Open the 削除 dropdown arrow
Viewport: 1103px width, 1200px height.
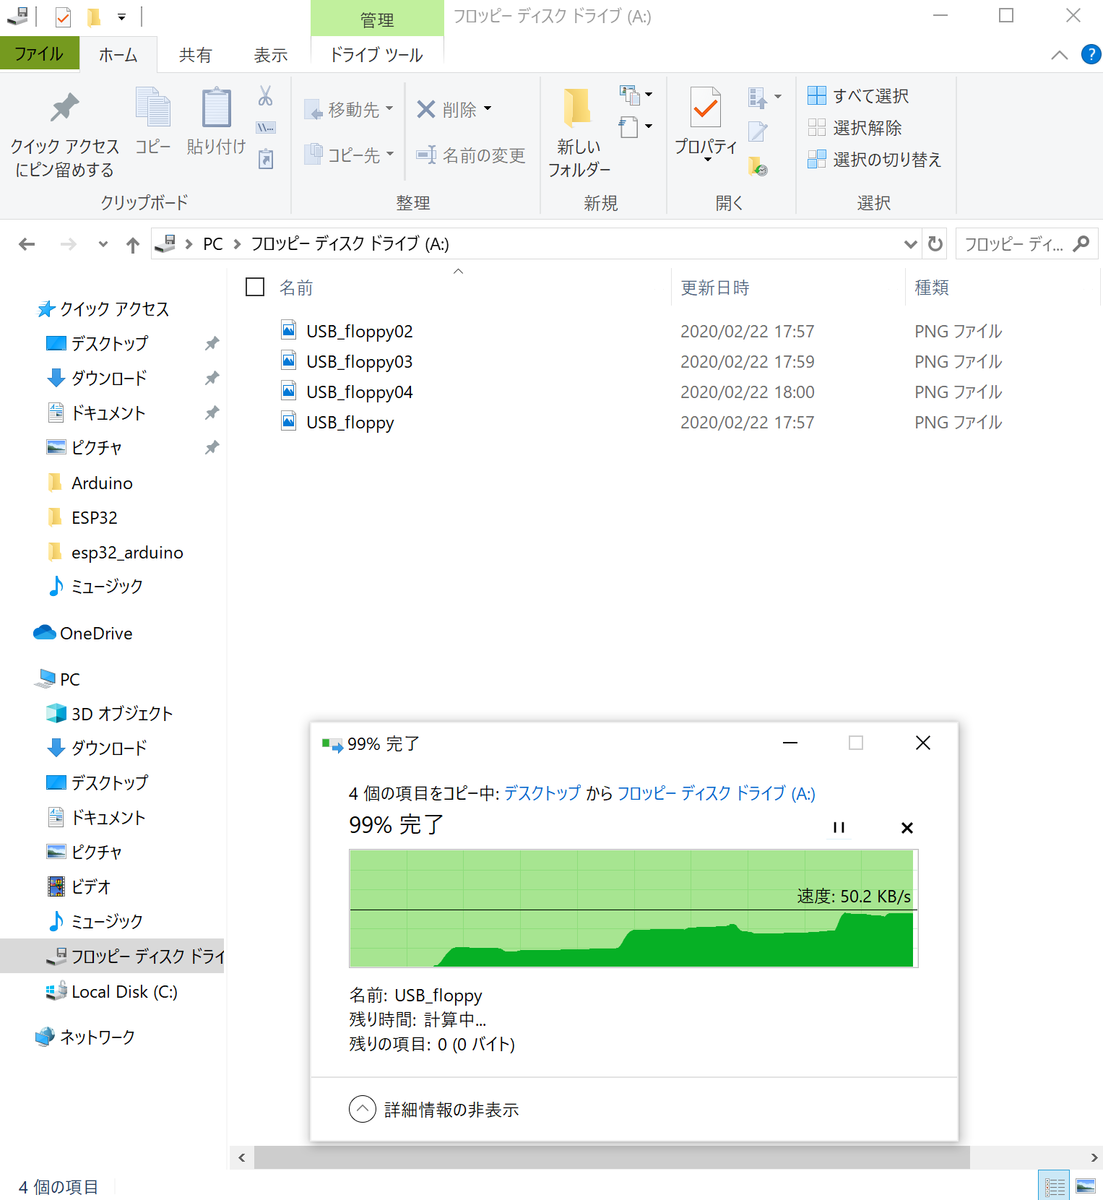487,110
